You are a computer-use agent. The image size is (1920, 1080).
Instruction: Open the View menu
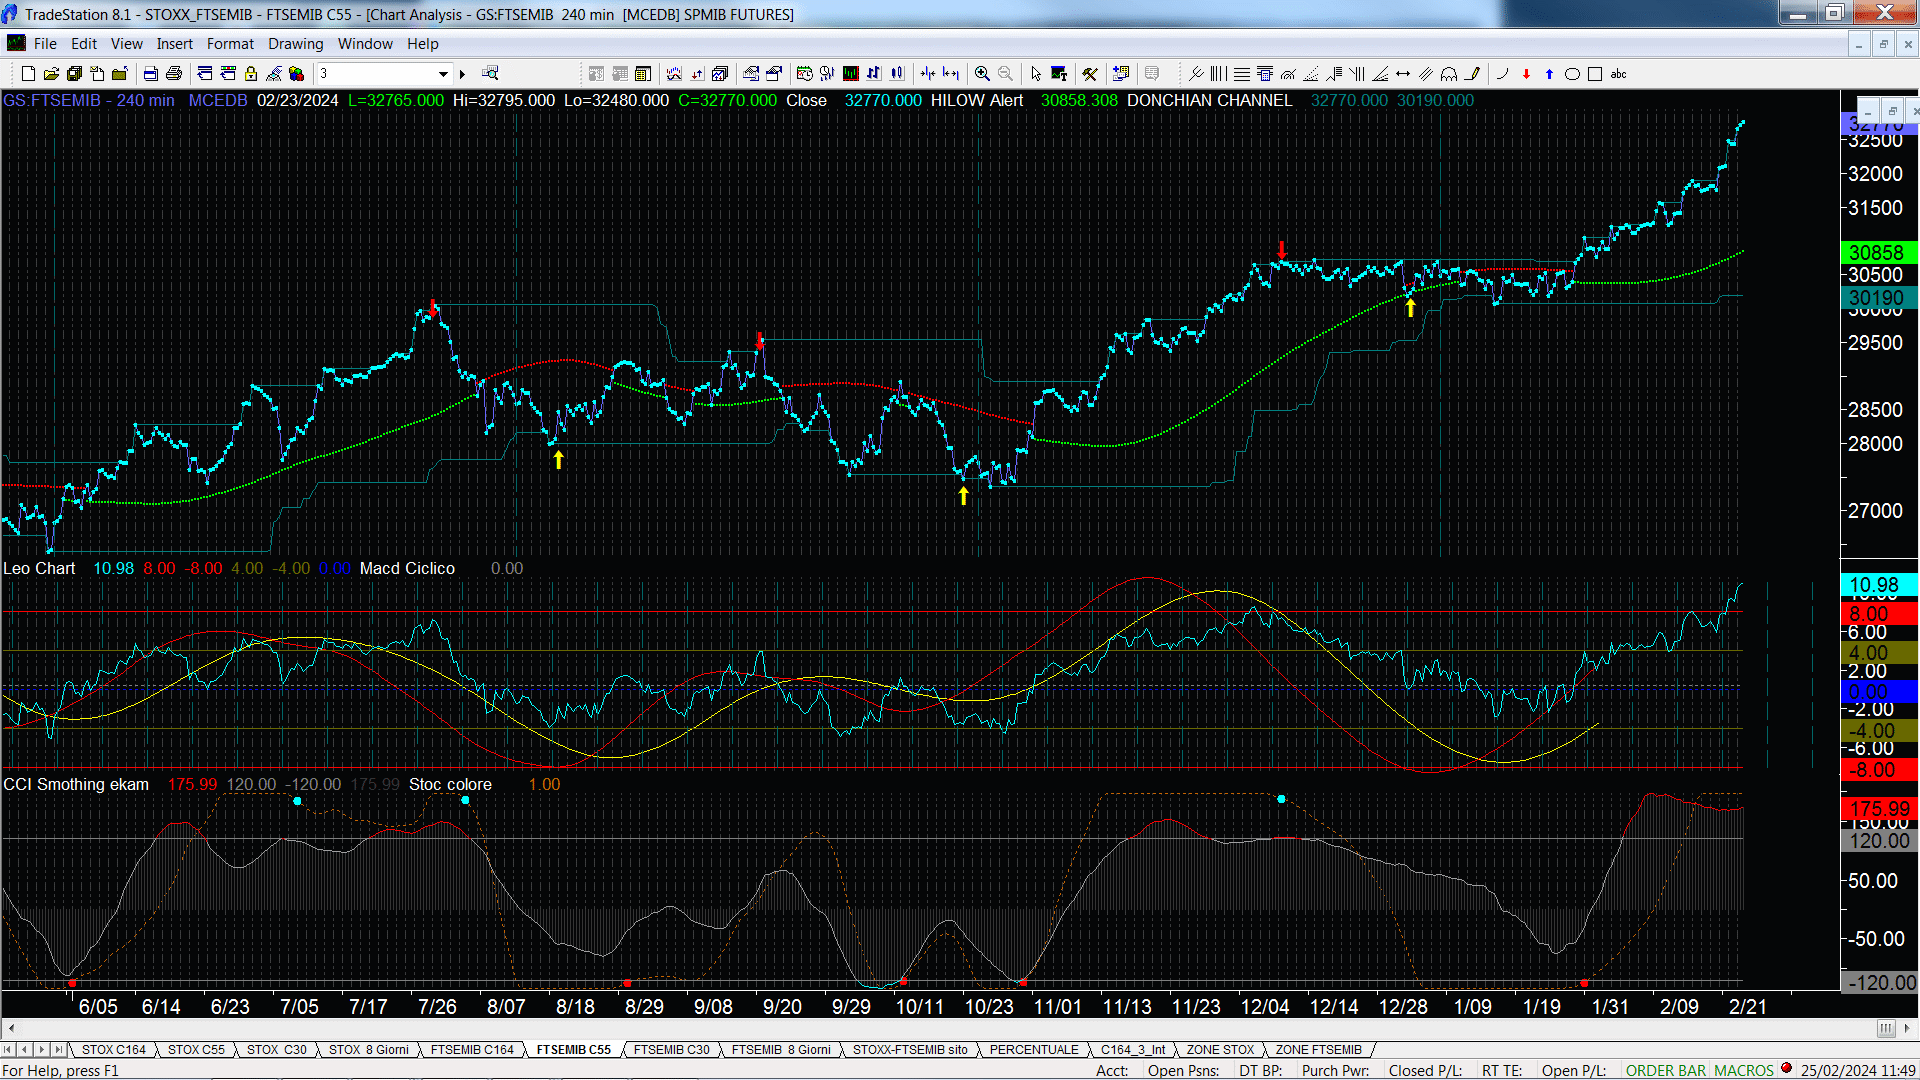point(126,44)
